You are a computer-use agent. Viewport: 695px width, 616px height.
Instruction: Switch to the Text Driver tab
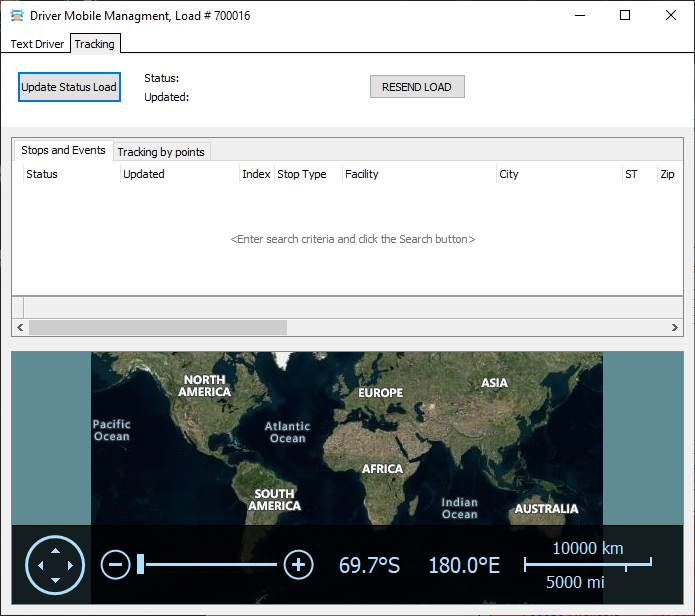pyautogui.click(x=37, y=44)
